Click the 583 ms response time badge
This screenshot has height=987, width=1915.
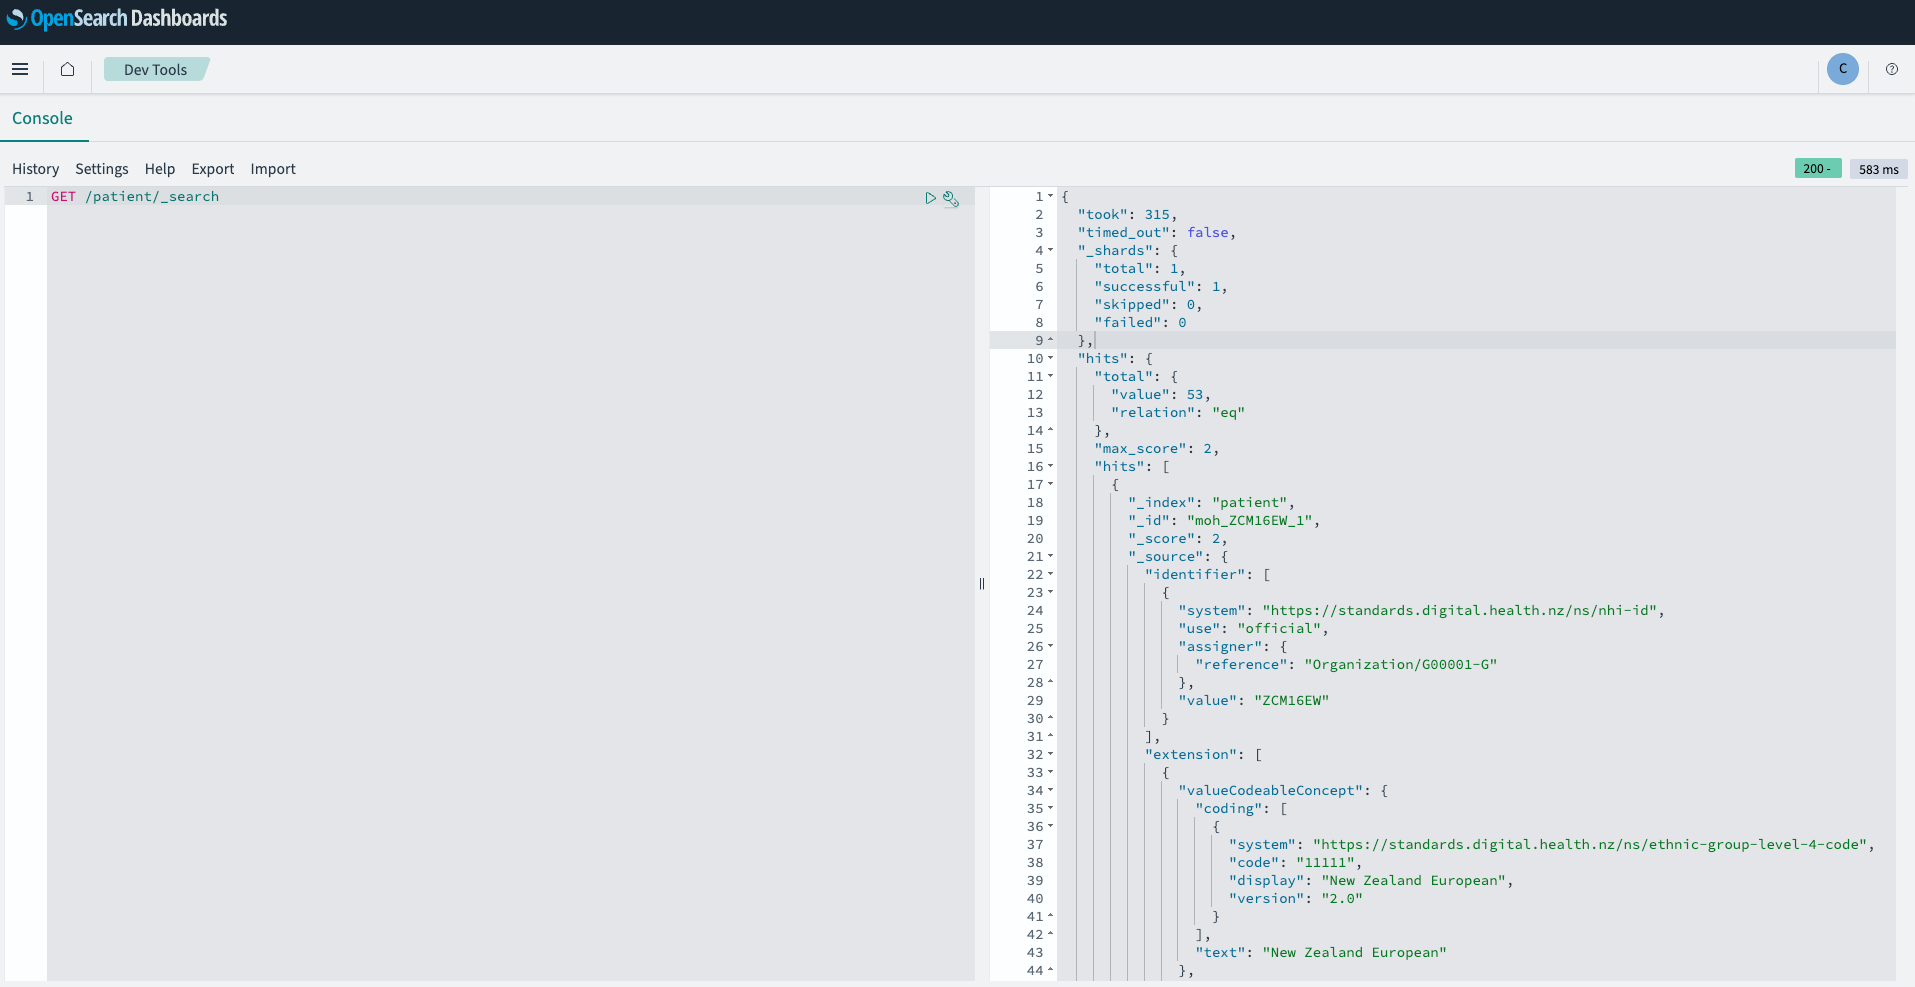[1878, 169]
